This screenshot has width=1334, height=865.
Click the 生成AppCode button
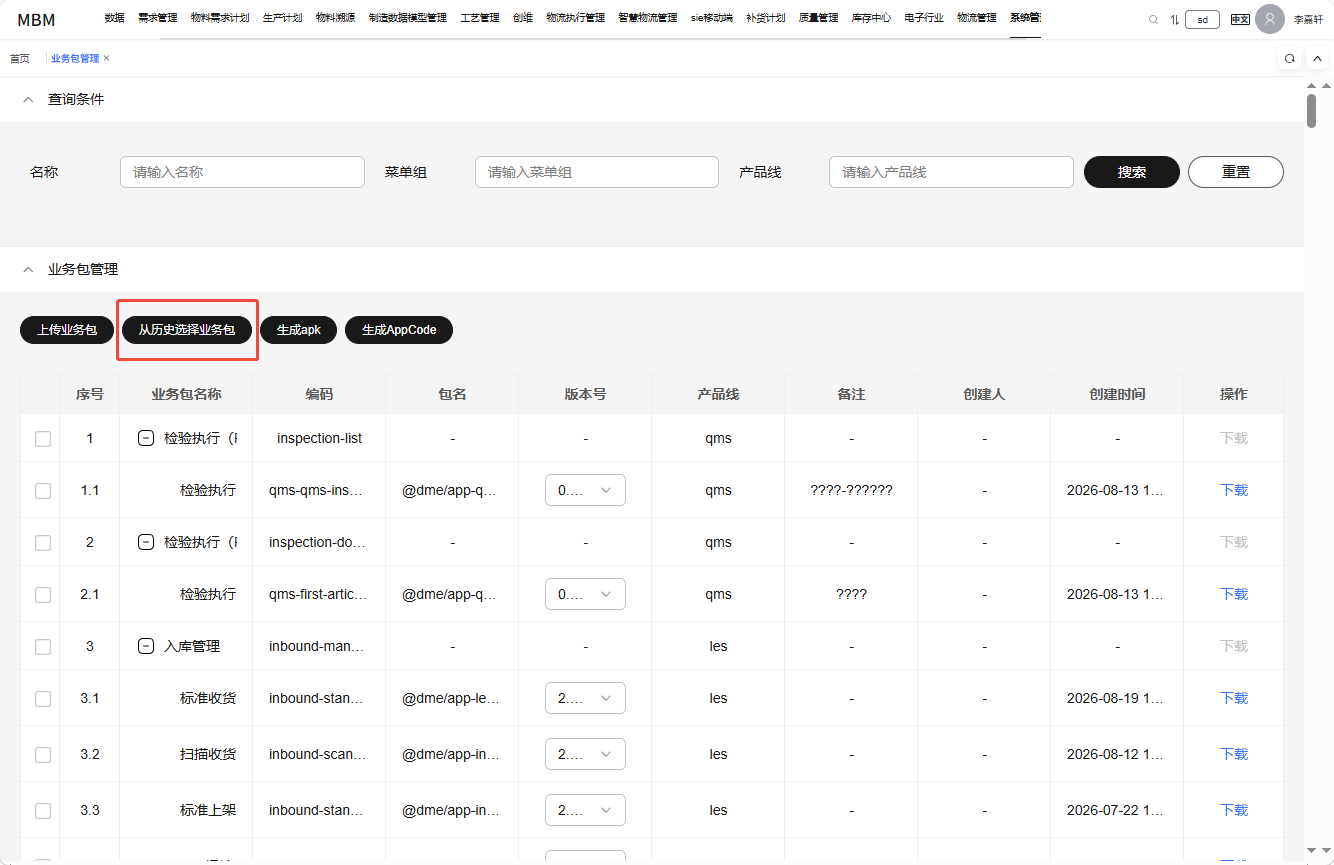pyautogui.click(x=399, y=330)
